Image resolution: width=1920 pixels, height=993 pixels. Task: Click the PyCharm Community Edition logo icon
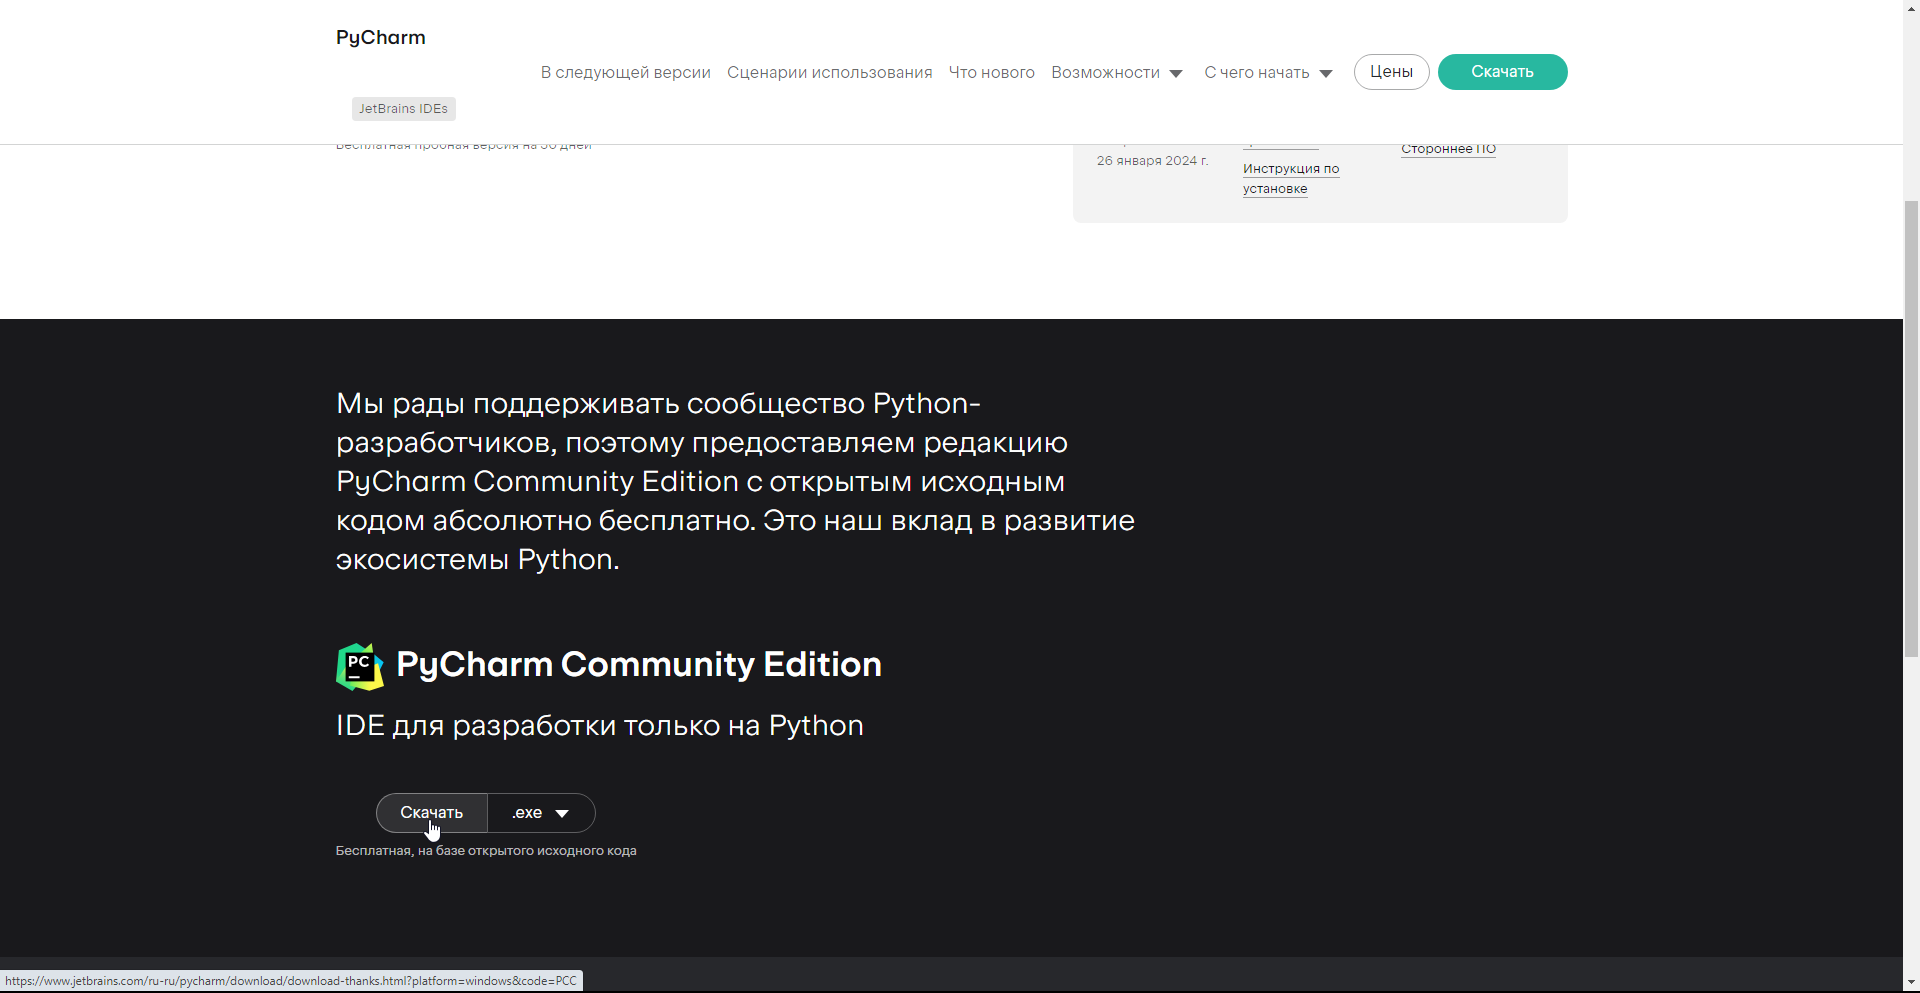(360, 666)
